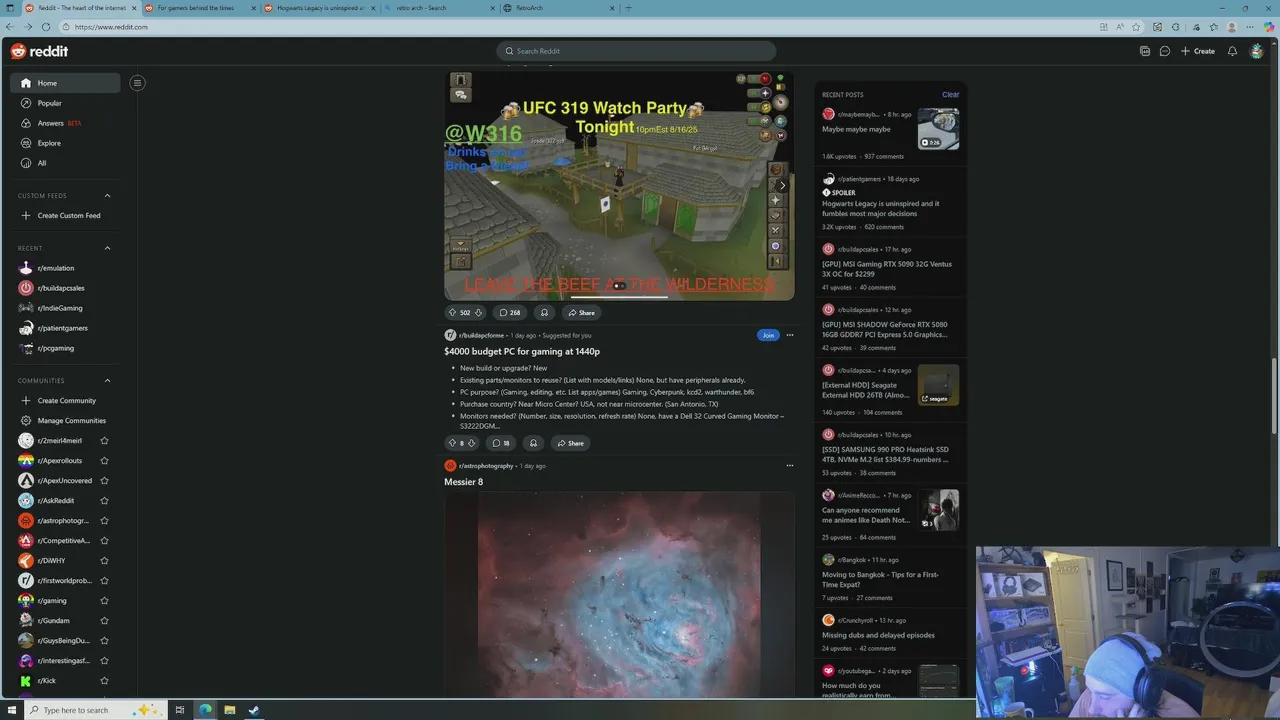Open All feed in sidebar
This screenshot has width=1280, height=720.
click(65, 163)
